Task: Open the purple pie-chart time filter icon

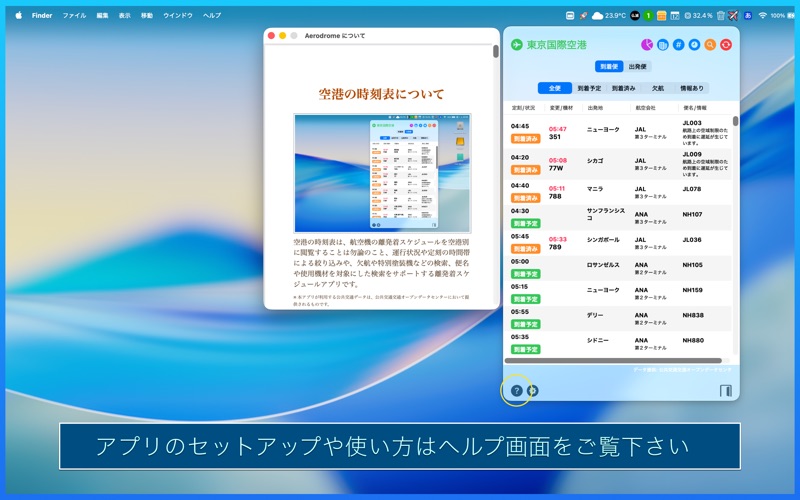Action: click(x=647, y=45)
